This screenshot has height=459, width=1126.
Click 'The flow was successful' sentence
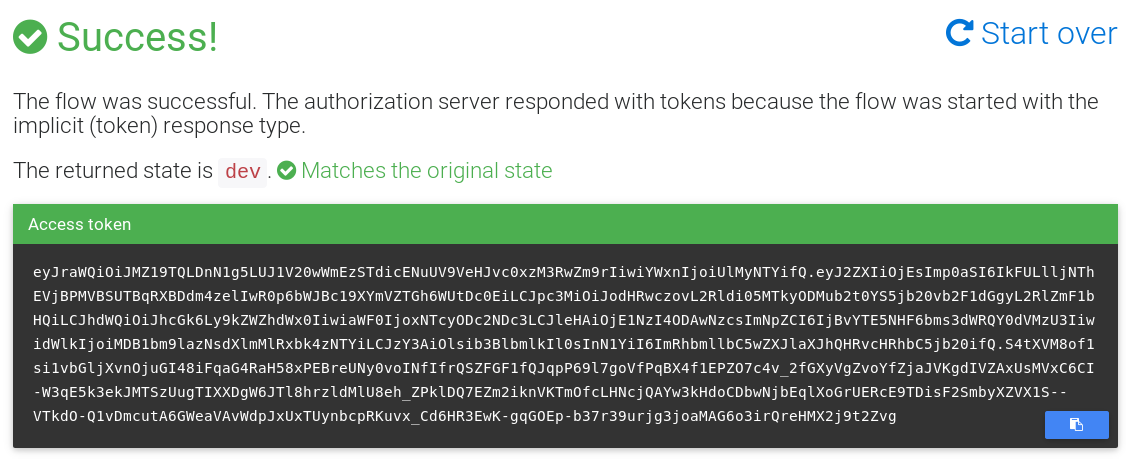tap(130, 102)
